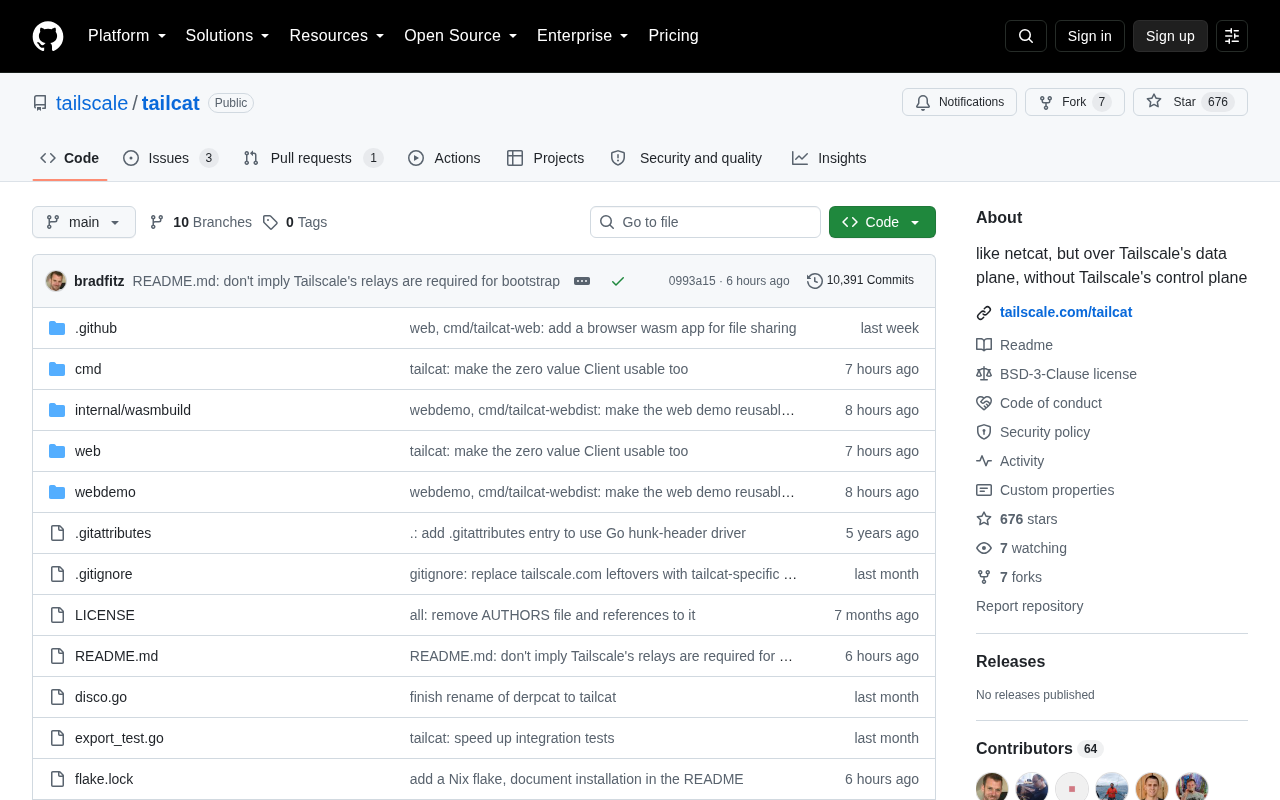Open the export_test.go file

tap(119, 738)
